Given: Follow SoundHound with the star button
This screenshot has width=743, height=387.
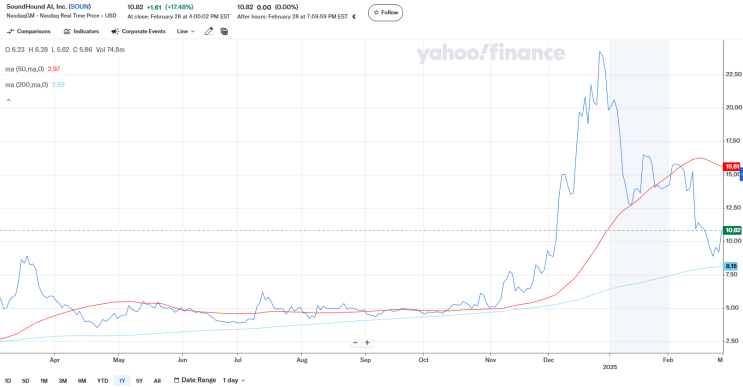Looking at the screenshot, I should [x=386, y=13].
